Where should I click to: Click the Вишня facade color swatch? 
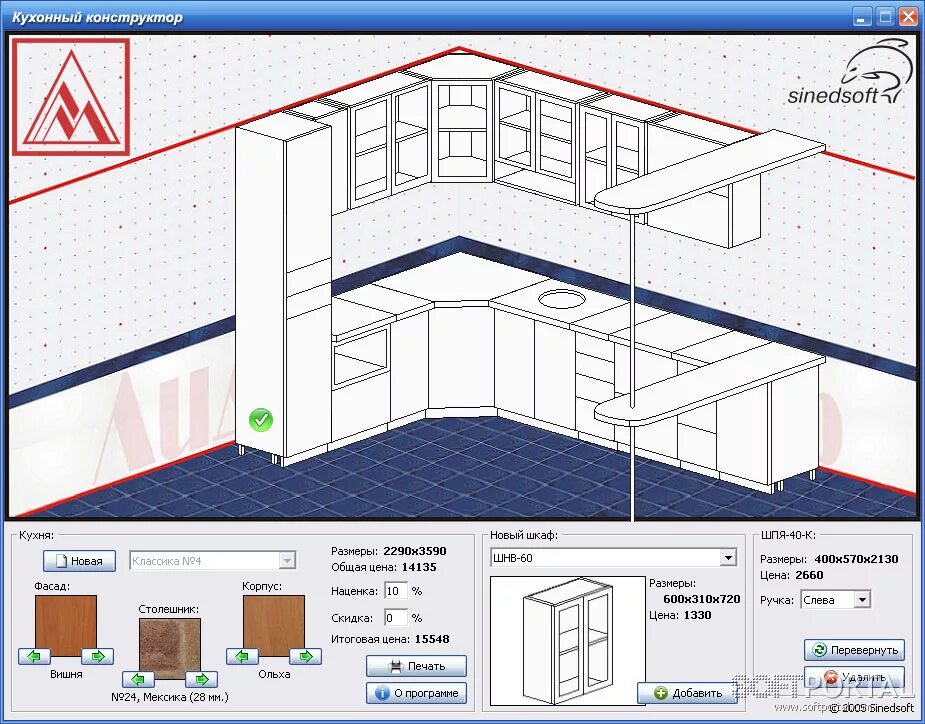pyautogui.click(x=66, y=622)
